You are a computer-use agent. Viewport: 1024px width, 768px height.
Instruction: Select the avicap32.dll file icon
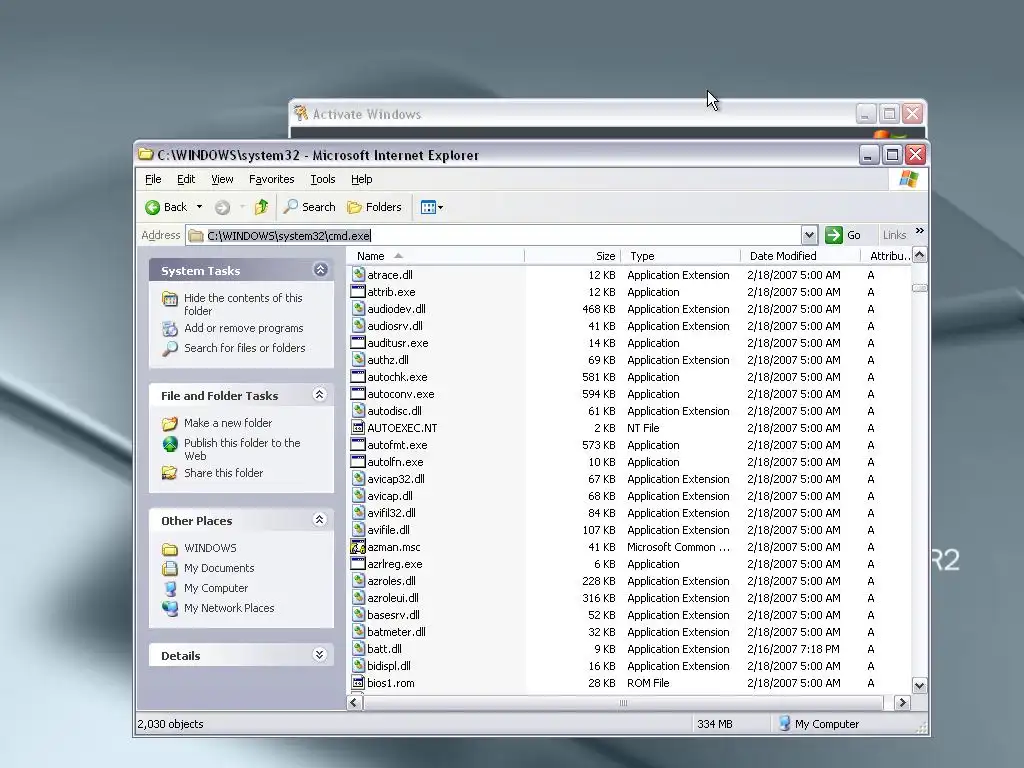click(358, 479)
